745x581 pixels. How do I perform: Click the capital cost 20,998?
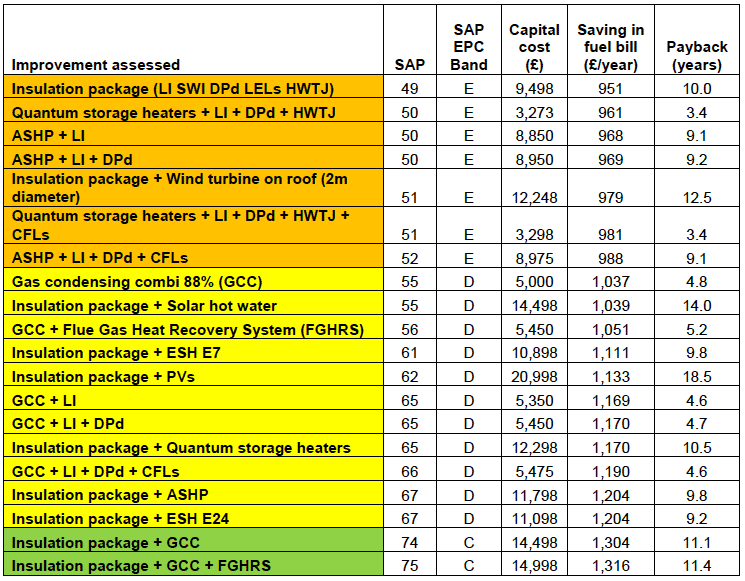click(535, 377)
